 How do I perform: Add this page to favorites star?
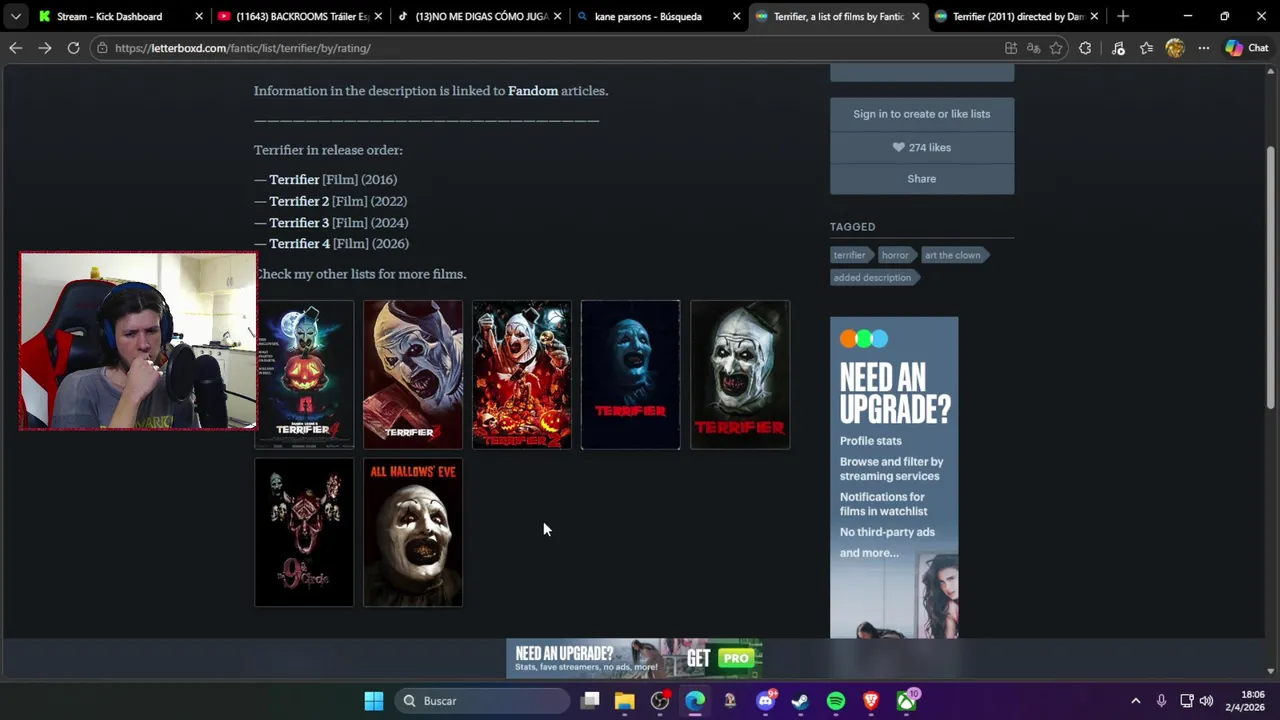tap(1056, 48)
